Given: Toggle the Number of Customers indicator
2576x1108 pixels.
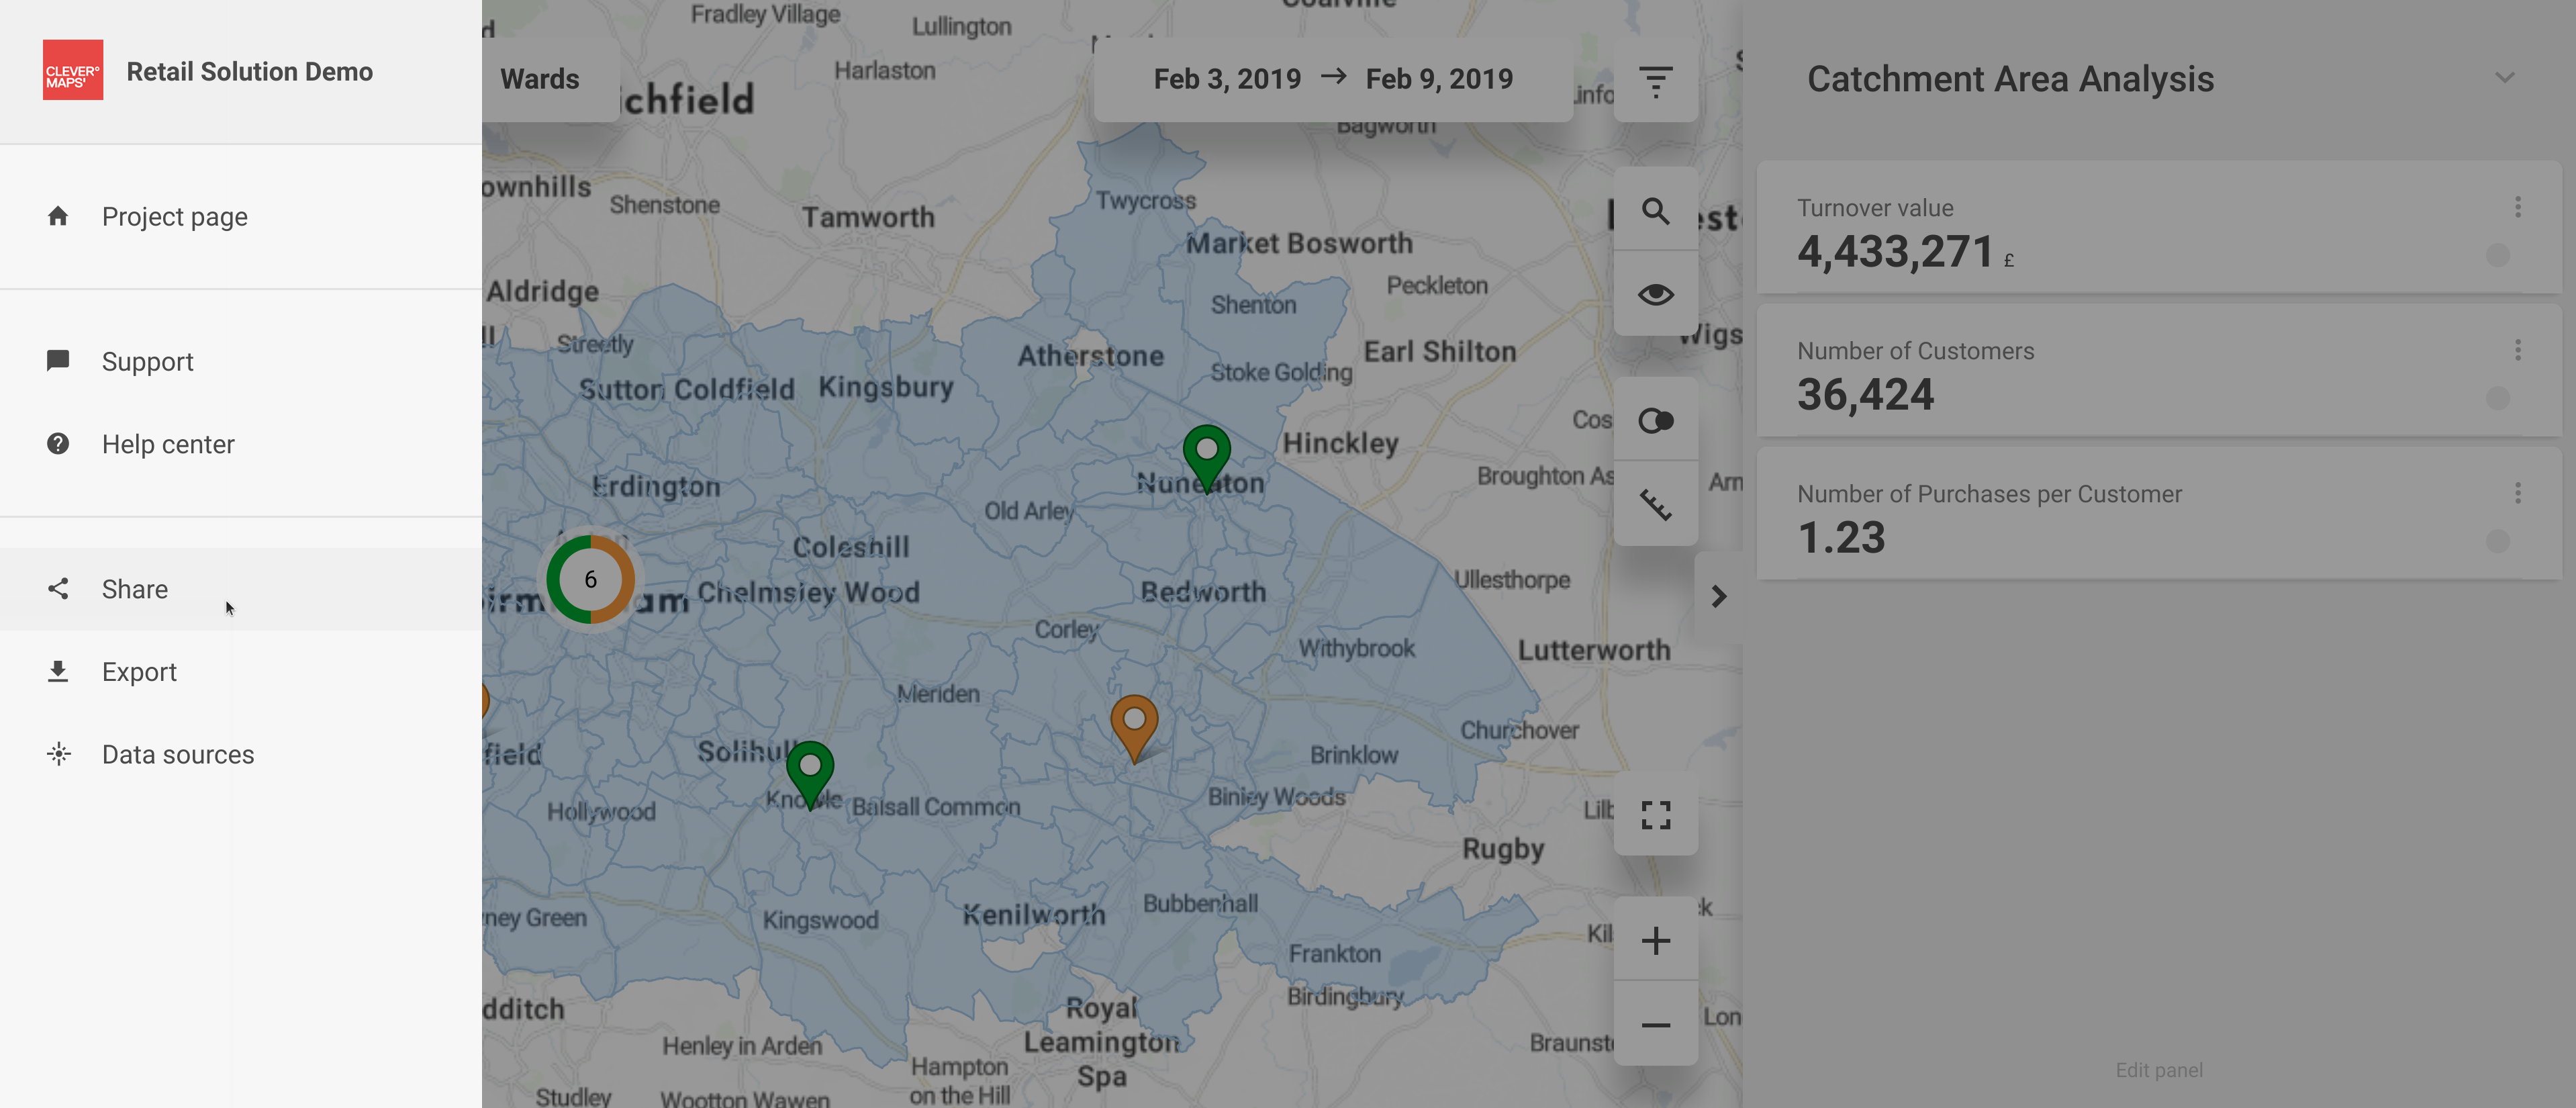Looking at the screenshot, I should [2497, 398].
